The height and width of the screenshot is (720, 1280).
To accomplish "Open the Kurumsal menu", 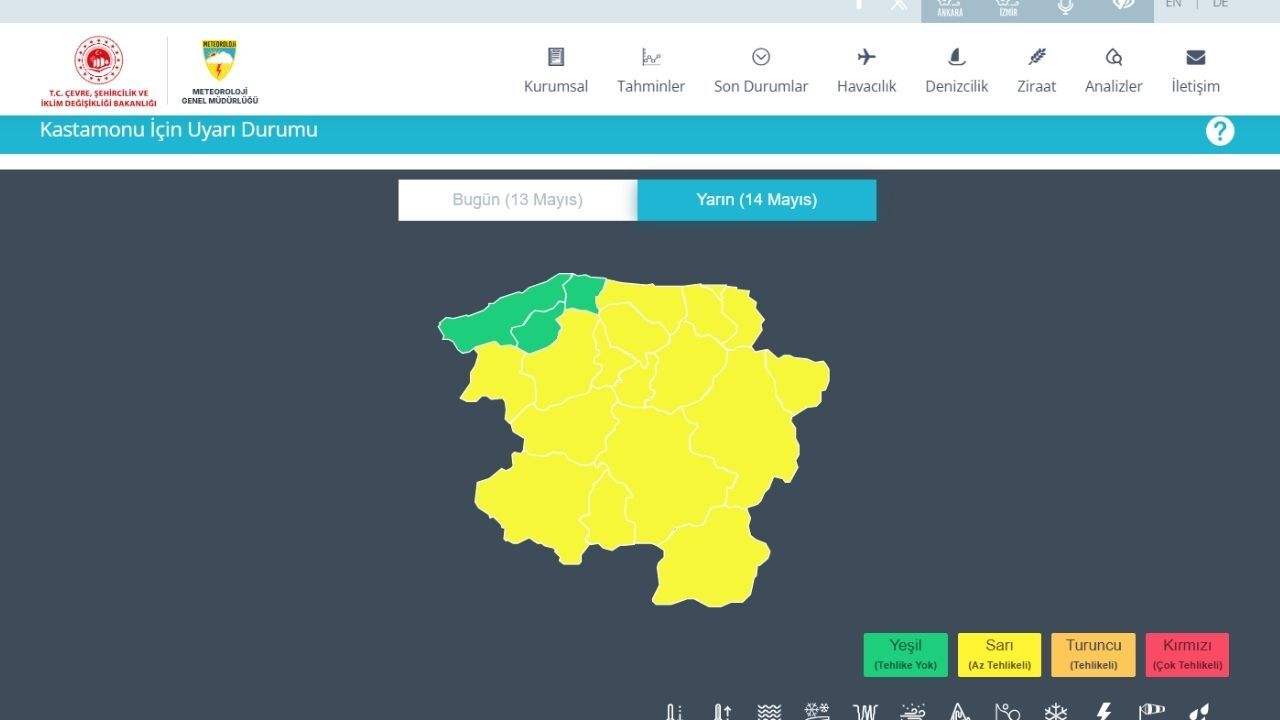I will (556, 71).
